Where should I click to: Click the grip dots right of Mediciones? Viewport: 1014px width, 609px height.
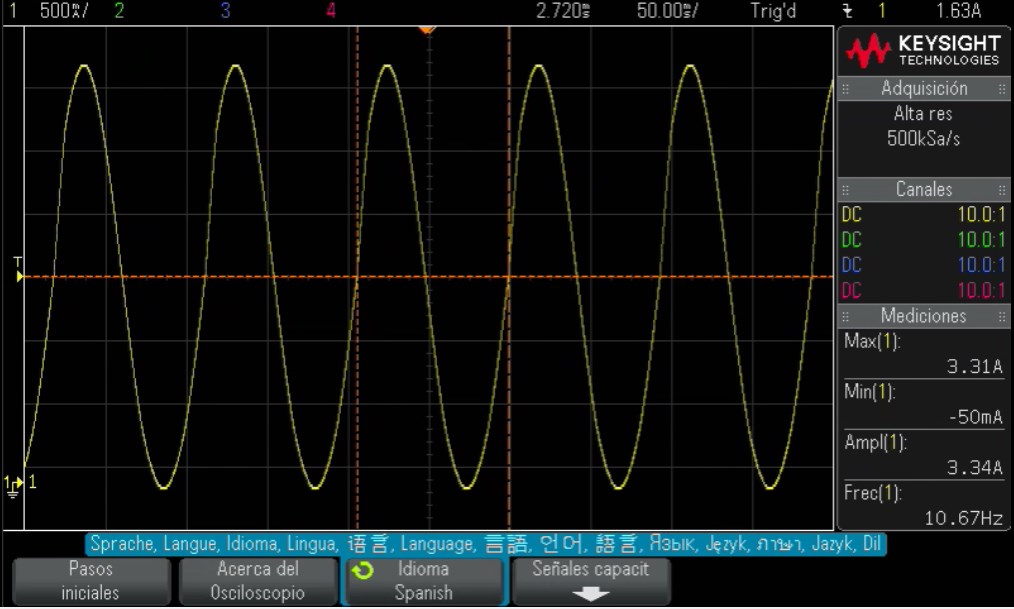click(1002, 317)
